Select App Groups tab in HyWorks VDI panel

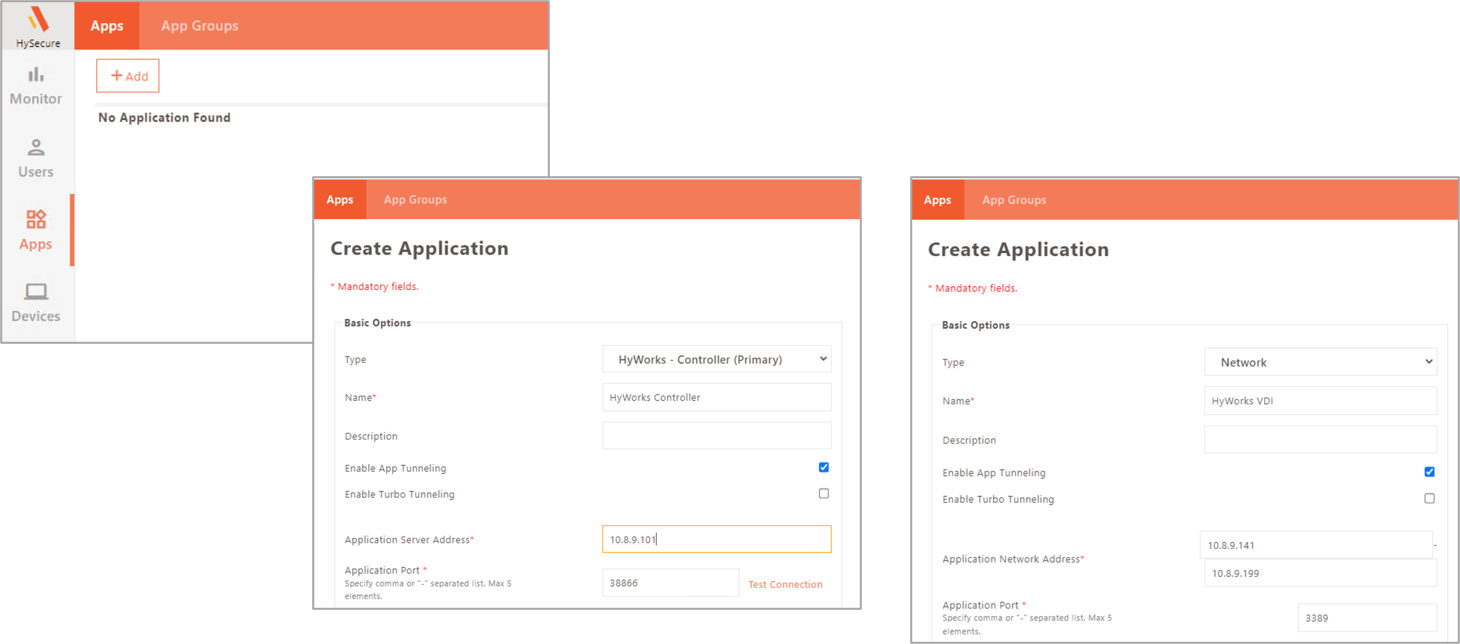point(1014,199)
